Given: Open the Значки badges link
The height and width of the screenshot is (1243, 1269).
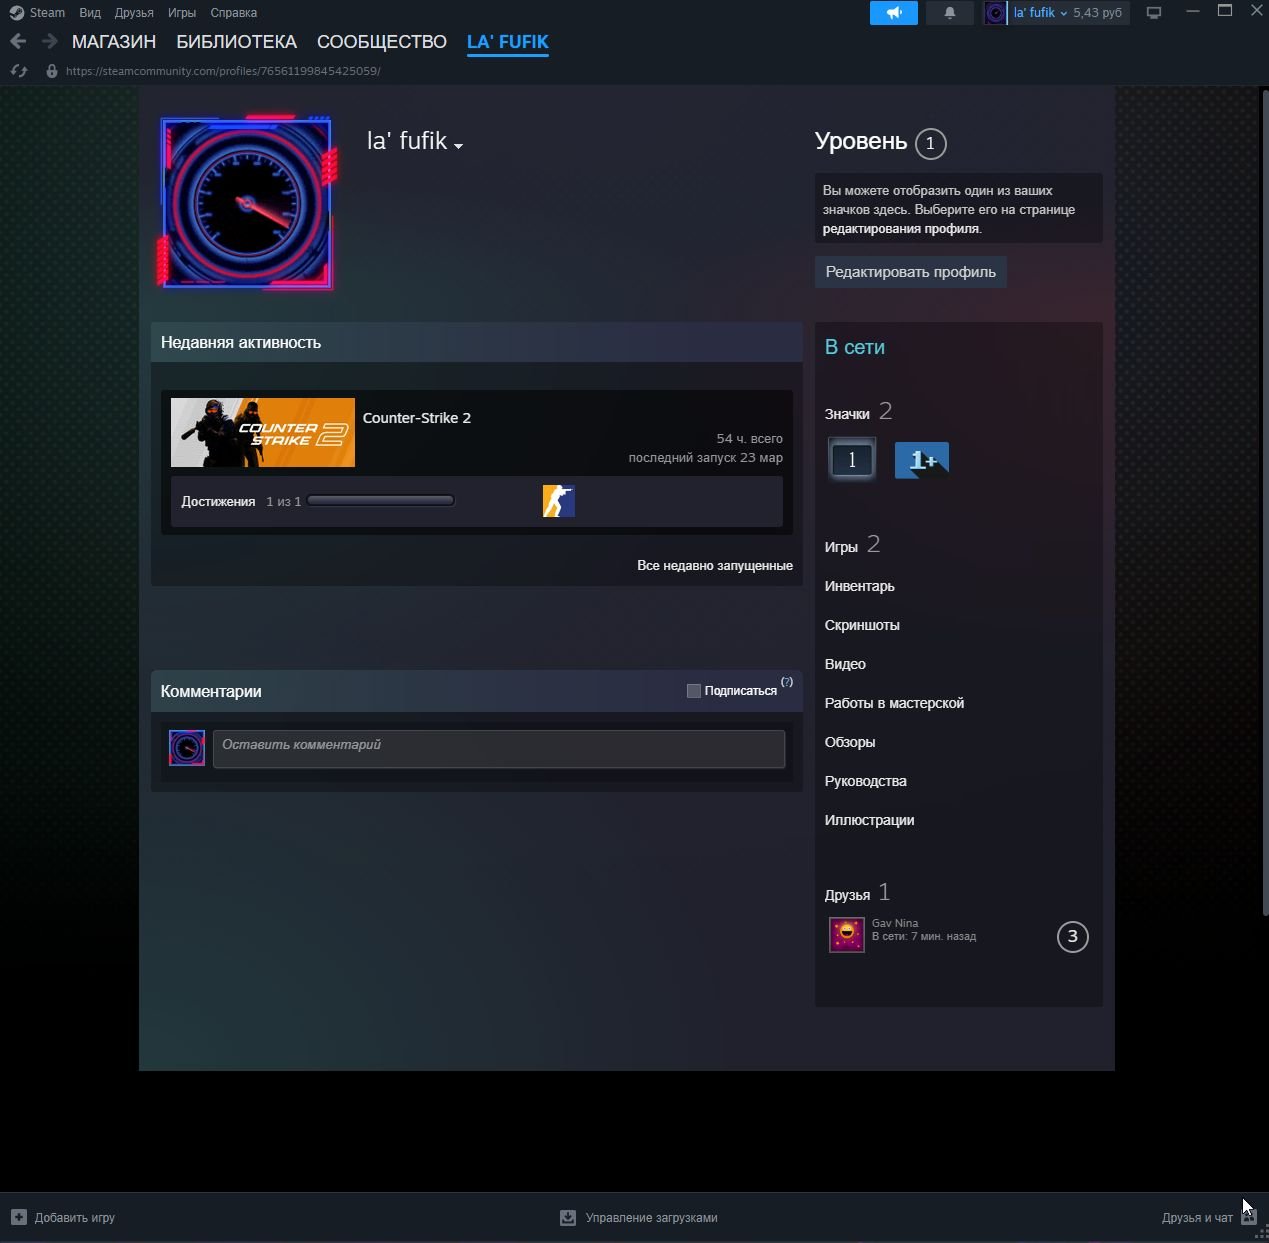Looking at the screenshot, I should pyautogui.click(x=847, y=414).
